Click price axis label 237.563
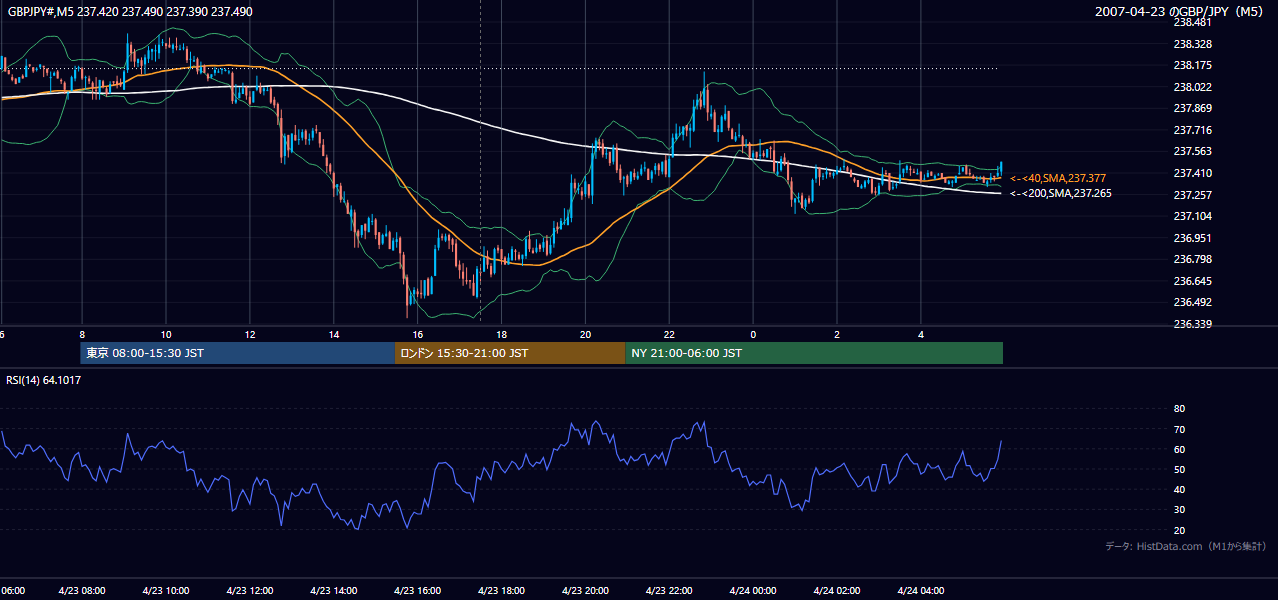This screenshot has height=600, width=1278. [x=1192, y=151]
